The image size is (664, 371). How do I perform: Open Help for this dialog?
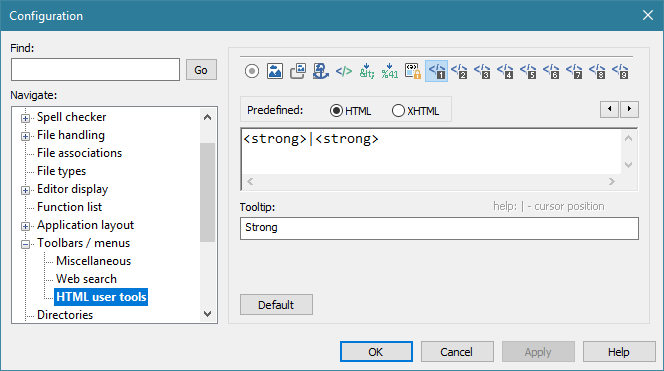tap(619, 352)
